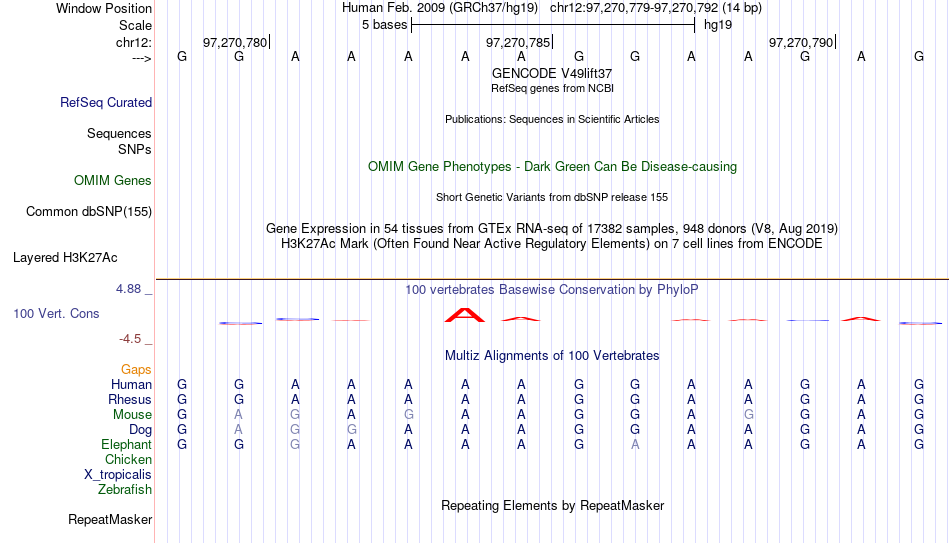Click the Common dbSNP(155) track label
950x543 pixels.
coord(88,212)
